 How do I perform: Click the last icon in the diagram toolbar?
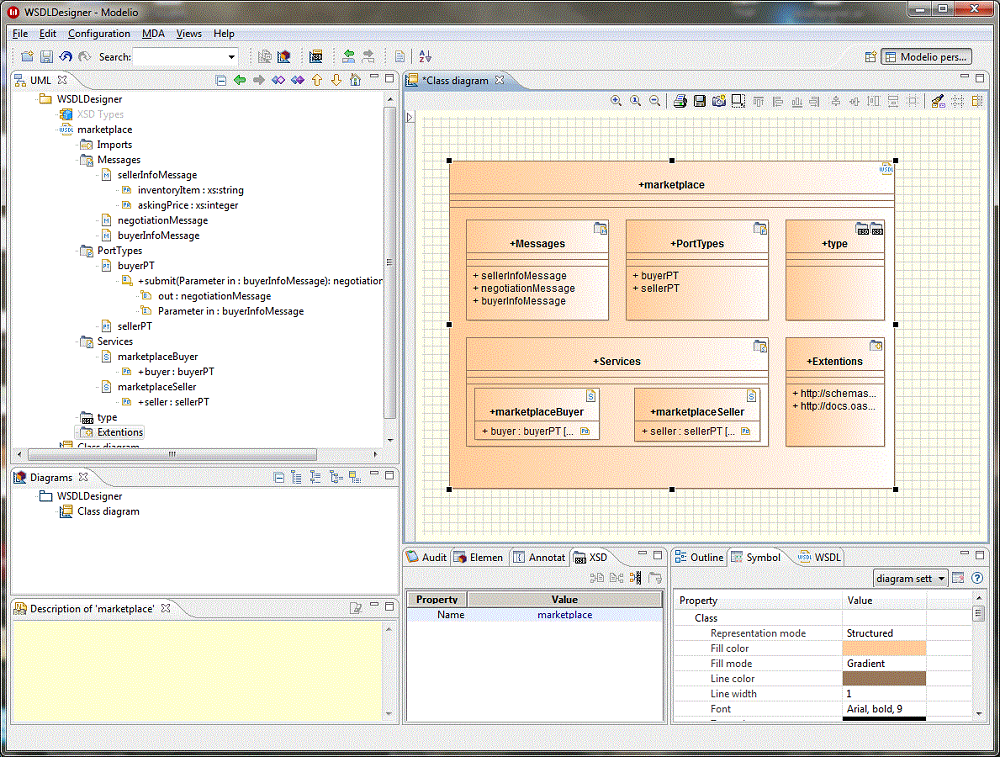(976, 101)
